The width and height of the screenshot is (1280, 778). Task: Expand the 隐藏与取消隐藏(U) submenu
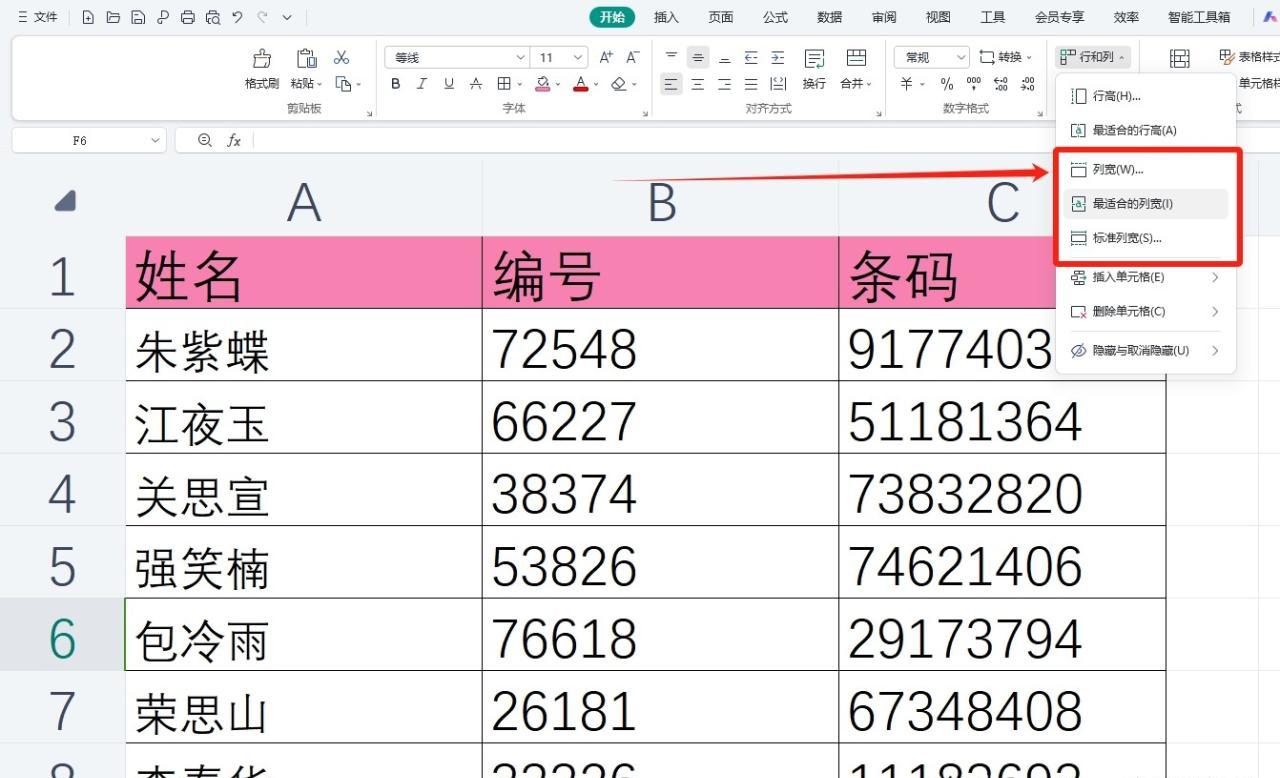1215,350
